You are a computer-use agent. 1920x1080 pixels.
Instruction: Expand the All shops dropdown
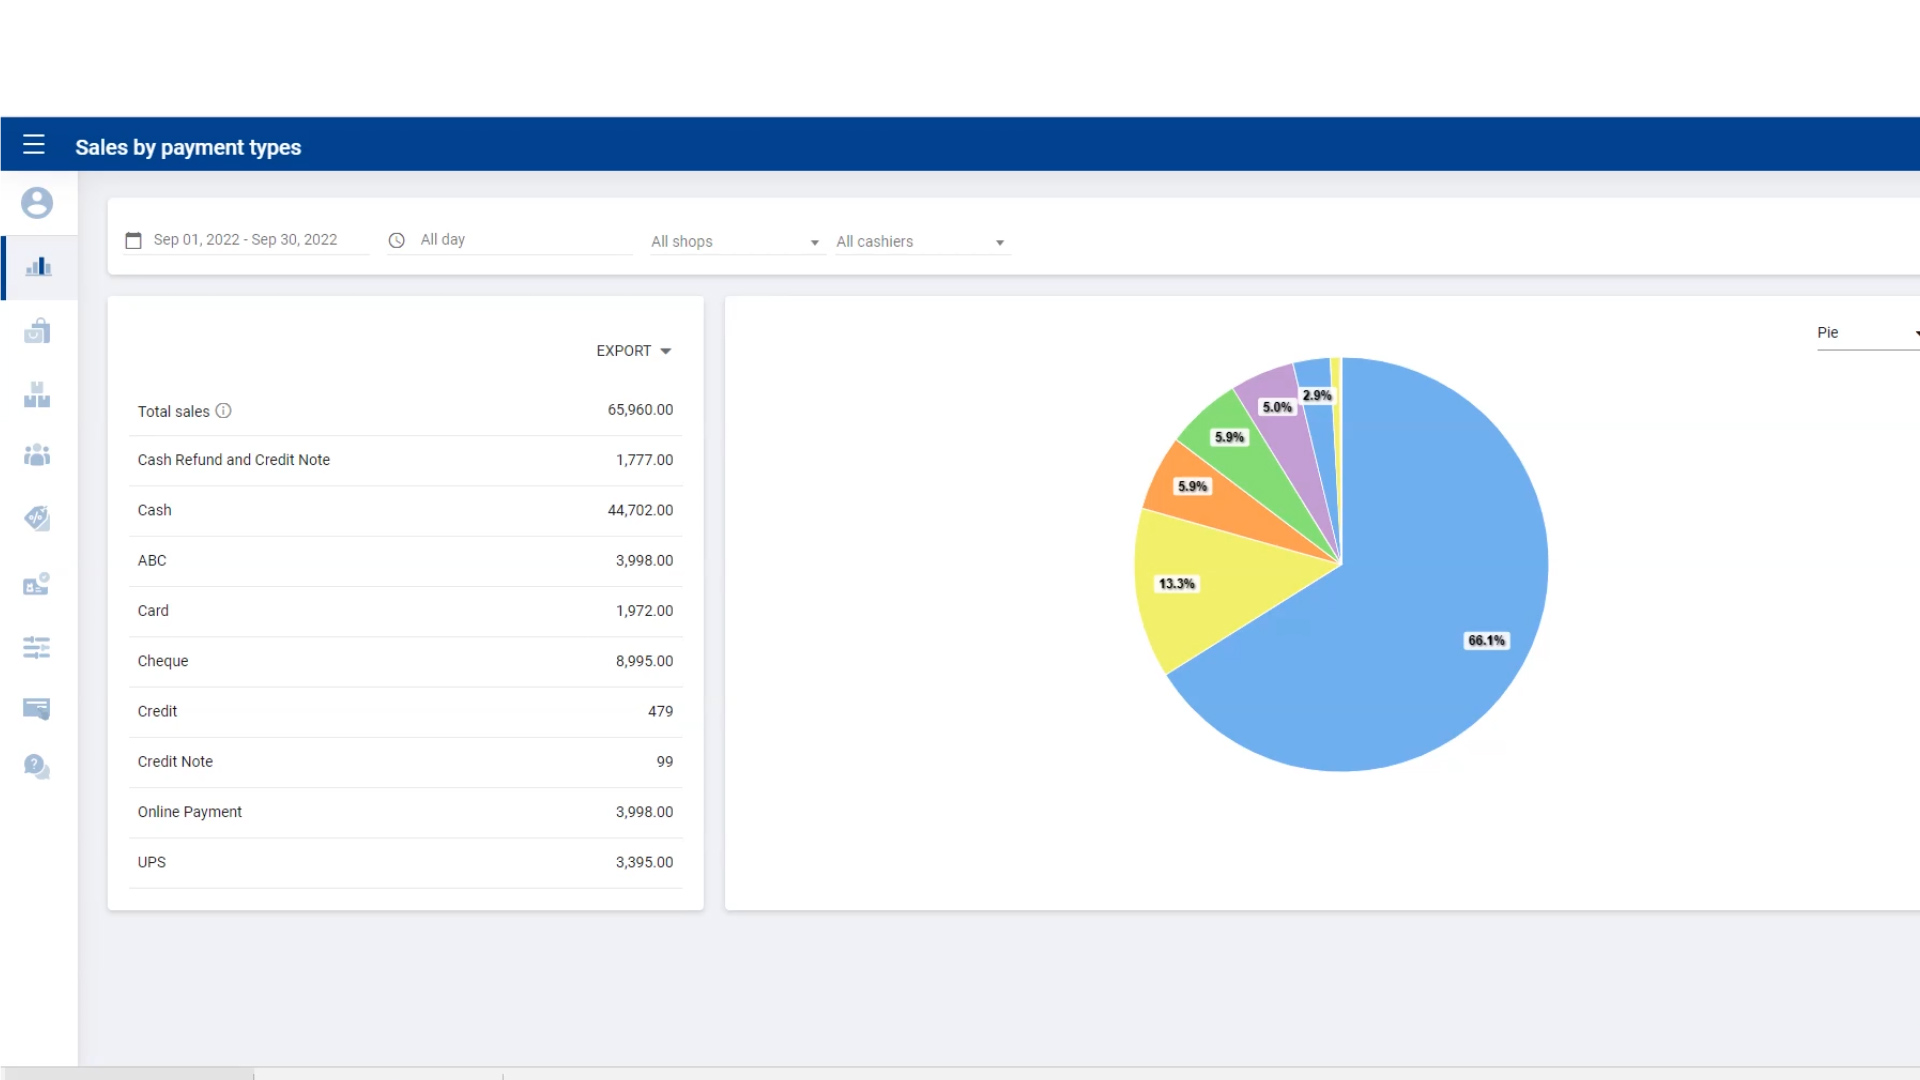click(735, 242)
